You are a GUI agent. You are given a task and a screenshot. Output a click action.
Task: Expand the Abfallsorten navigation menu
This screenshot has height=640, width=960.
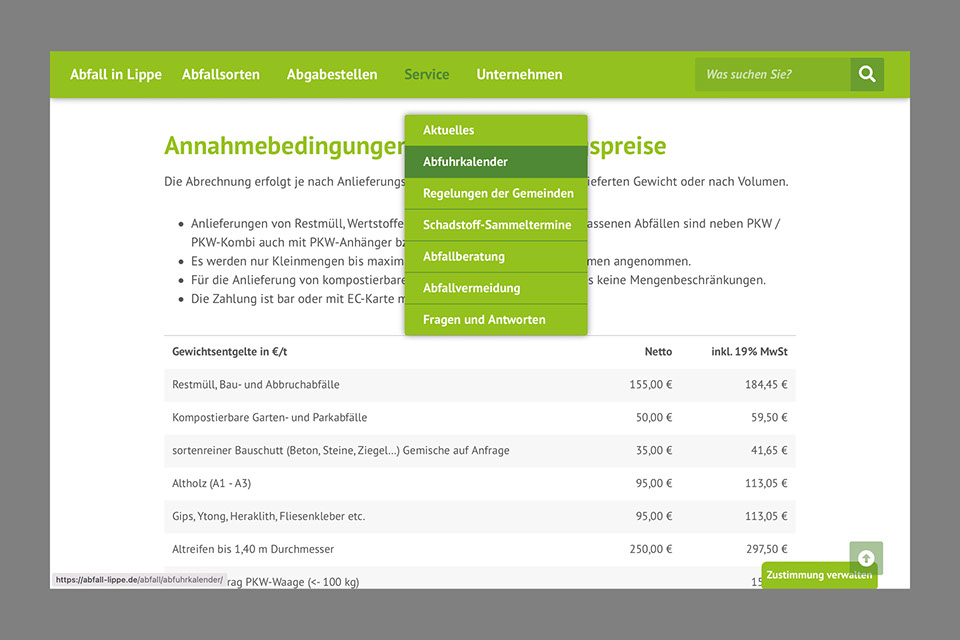tap(221, 74)
